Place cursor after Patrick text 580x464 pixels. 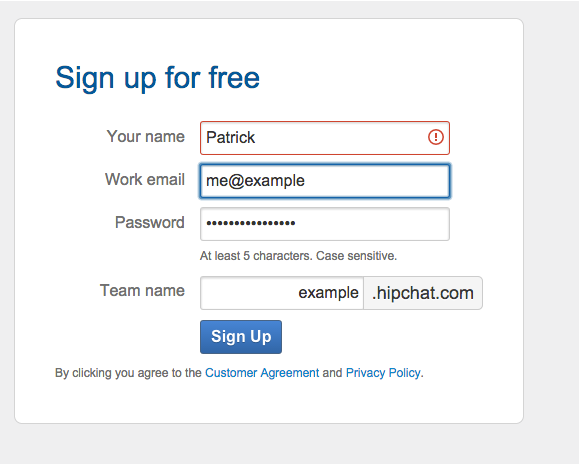(256, 138)
